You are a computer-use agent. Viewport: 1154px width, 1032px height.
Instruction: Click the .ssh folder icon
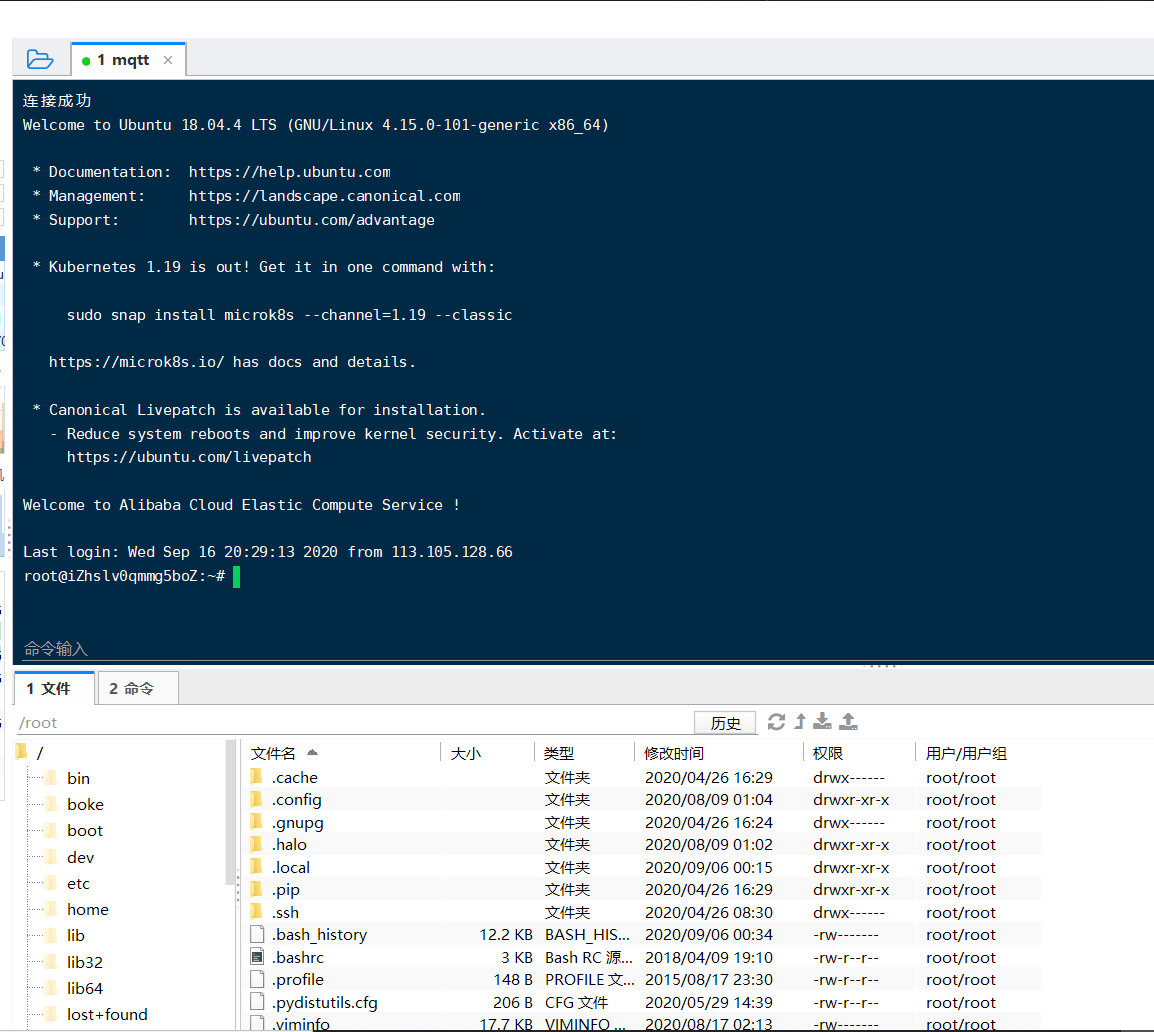[256, 911]
